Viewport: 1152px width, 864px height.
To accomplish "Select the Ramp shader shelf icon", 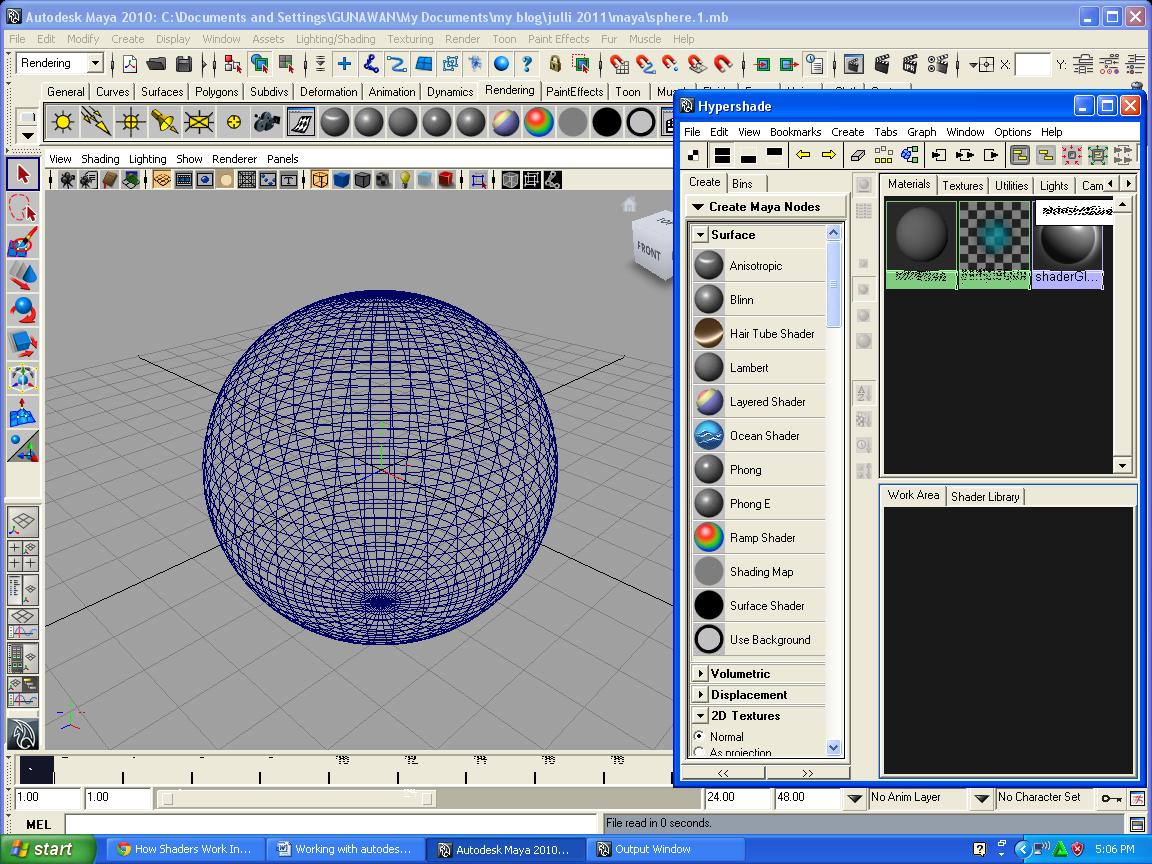I will tap(539, 122).
